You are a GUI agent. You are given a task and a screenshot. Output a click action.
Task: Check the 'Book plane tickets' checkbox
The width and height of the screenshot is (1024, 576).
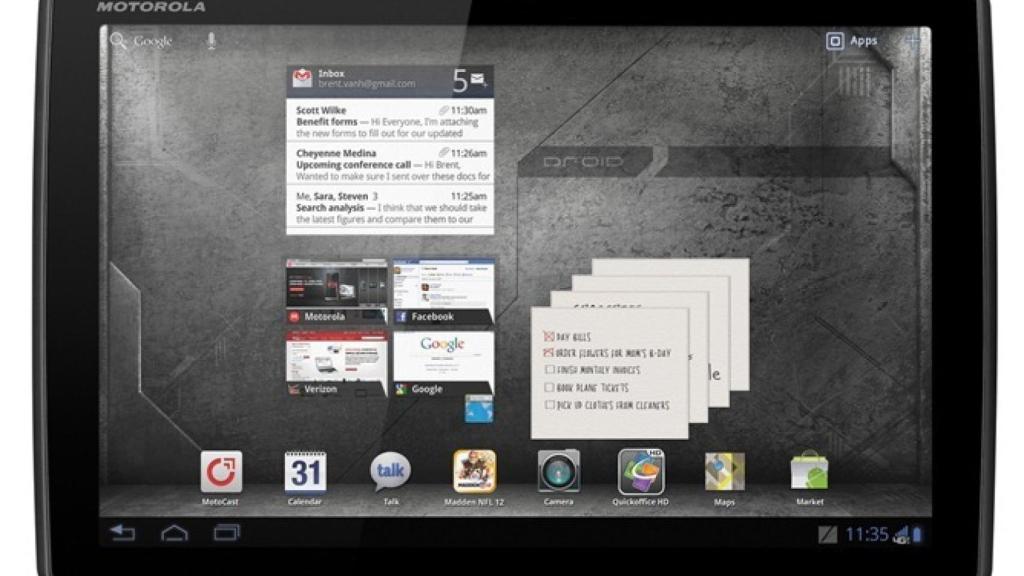tap(548, 387)
